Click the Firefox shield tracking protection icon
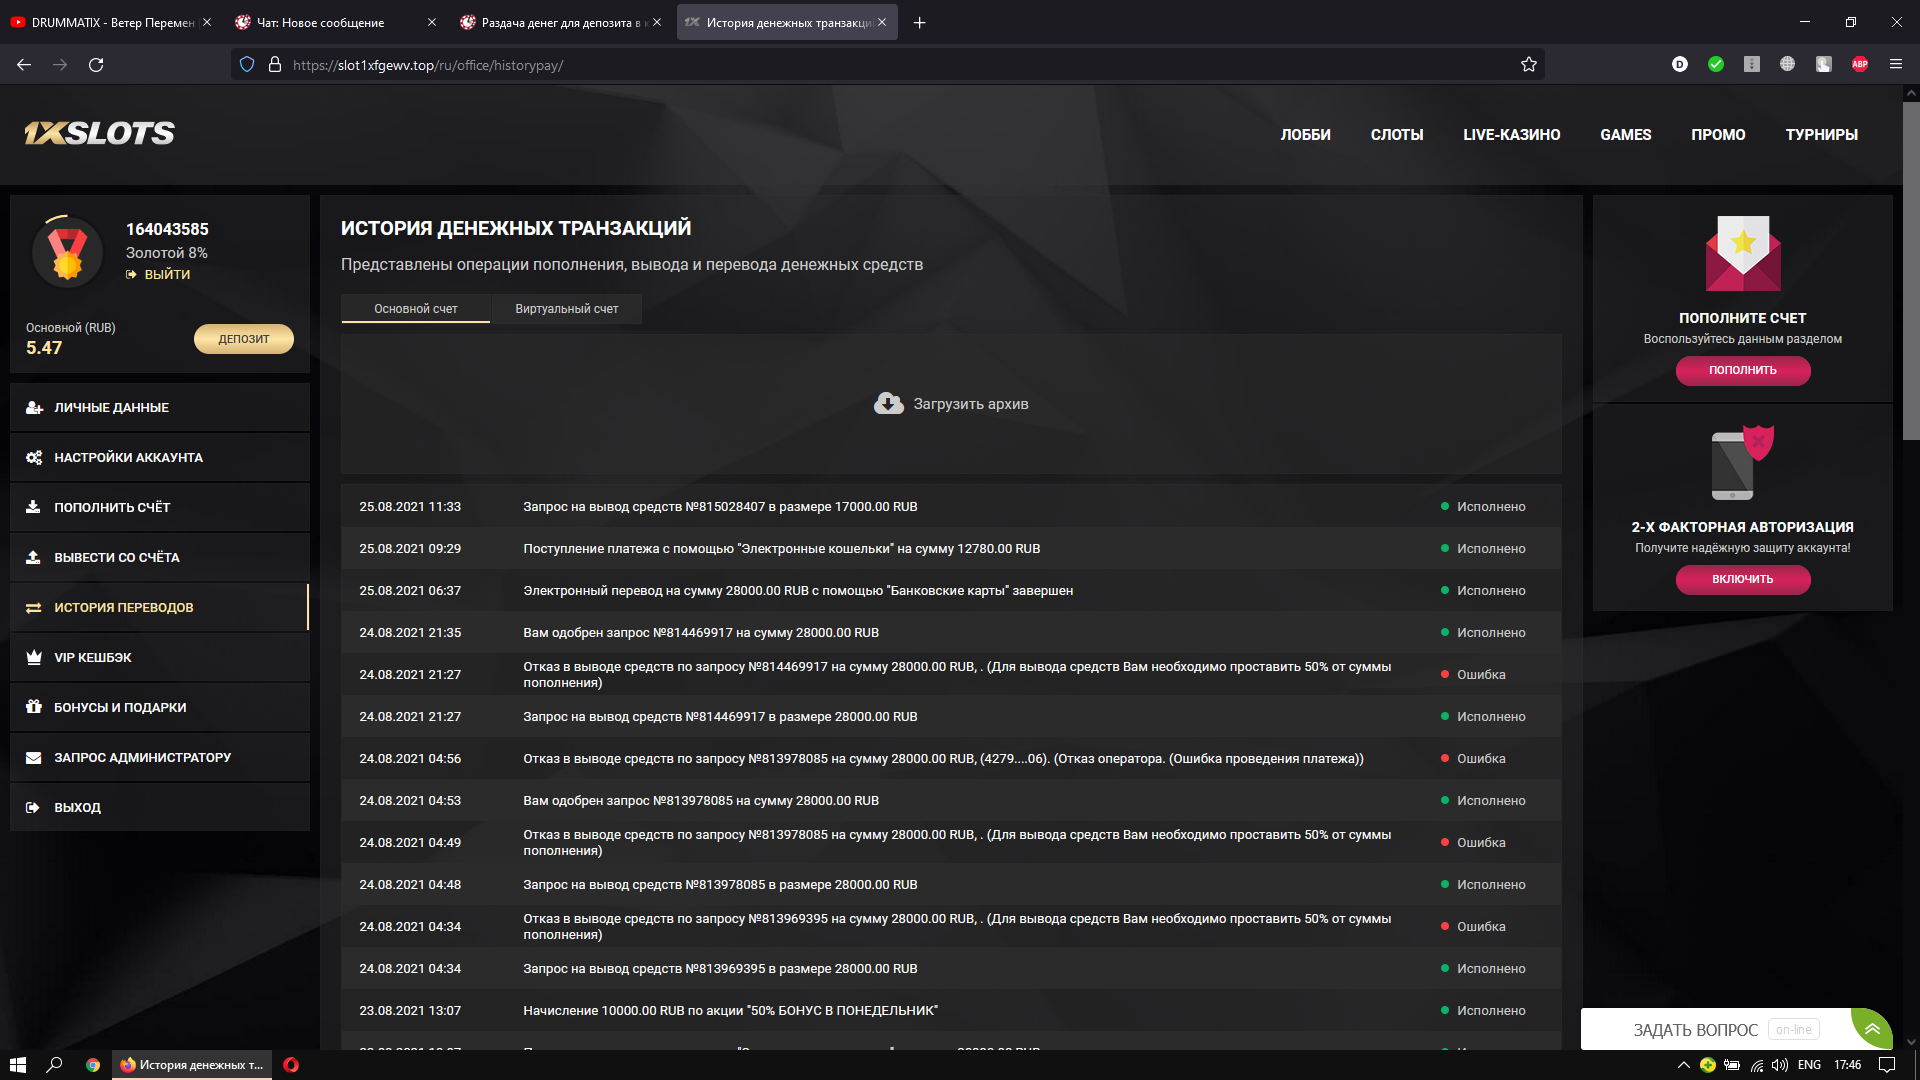The image size is (1920, 1080). coord(247,65)
